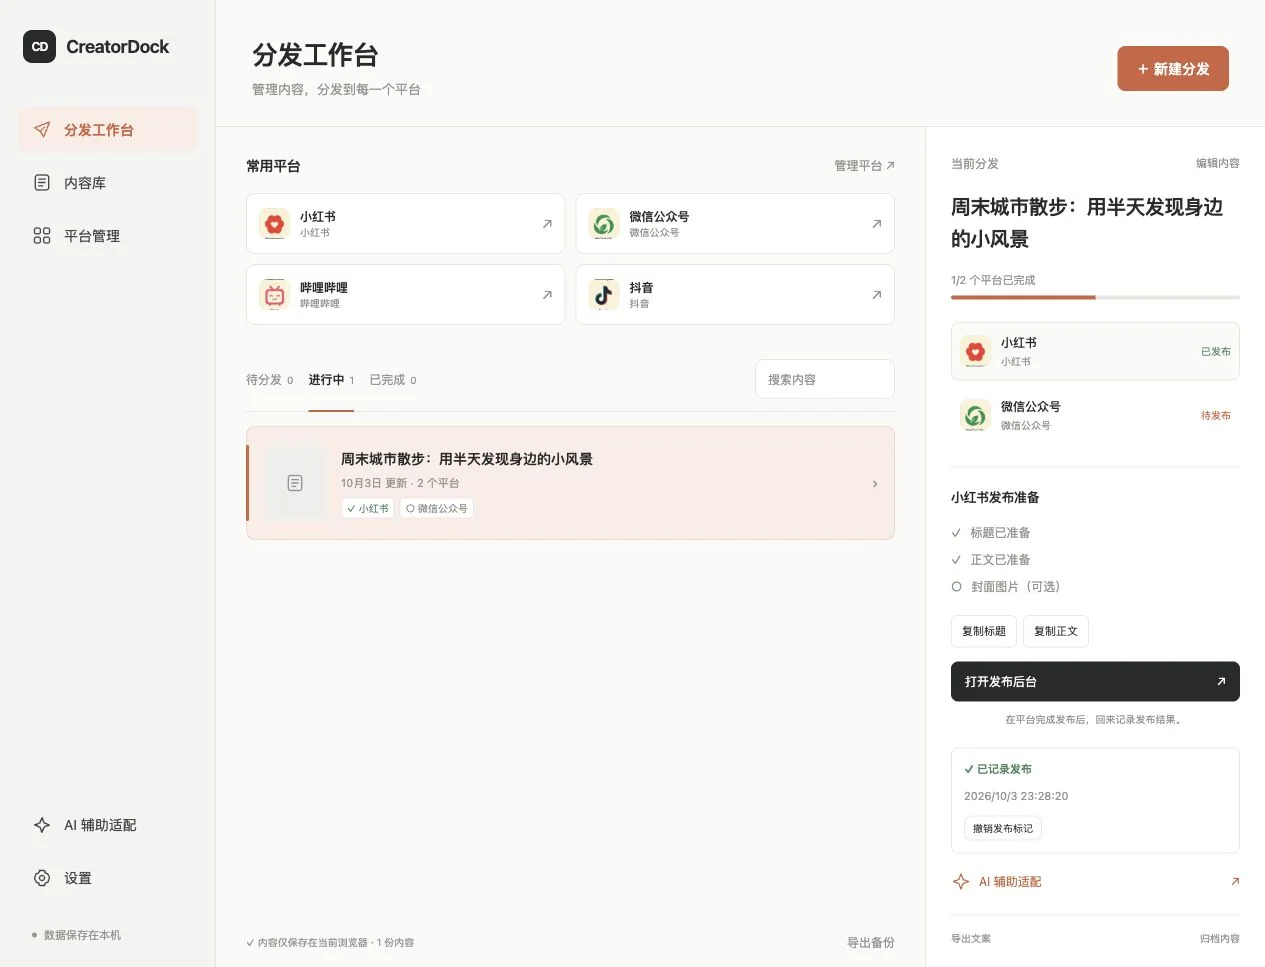1265x967 pixels.
Task: Click the 已发布 status label
Action: [x=1216, y=352]
